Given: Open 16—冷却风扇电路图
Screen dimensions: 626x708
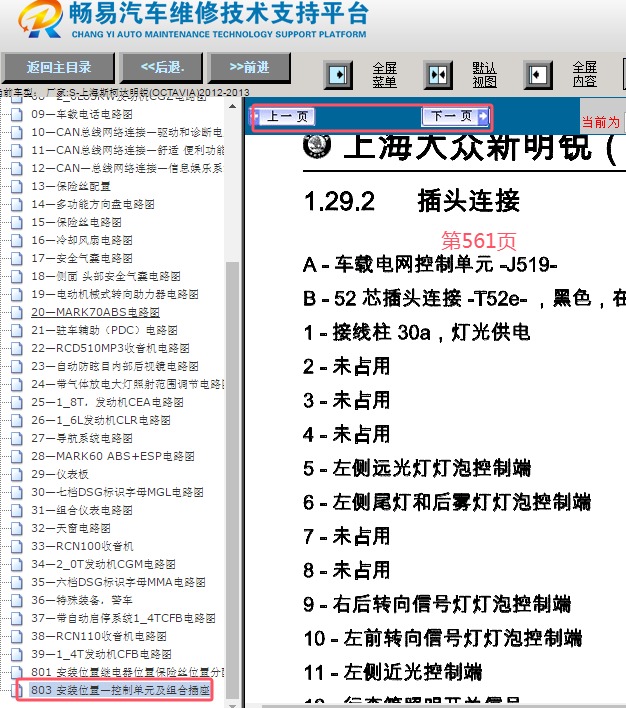Looking at the screenshot, I should pos(82,240).
